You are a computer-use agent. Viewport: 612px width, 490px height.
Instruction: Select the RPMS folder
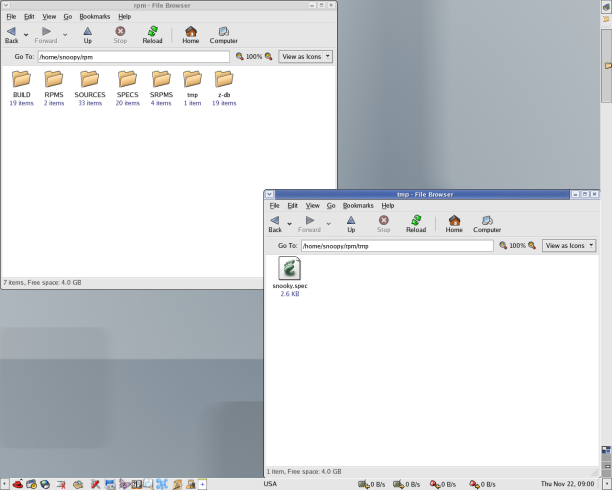pos(53,79)
